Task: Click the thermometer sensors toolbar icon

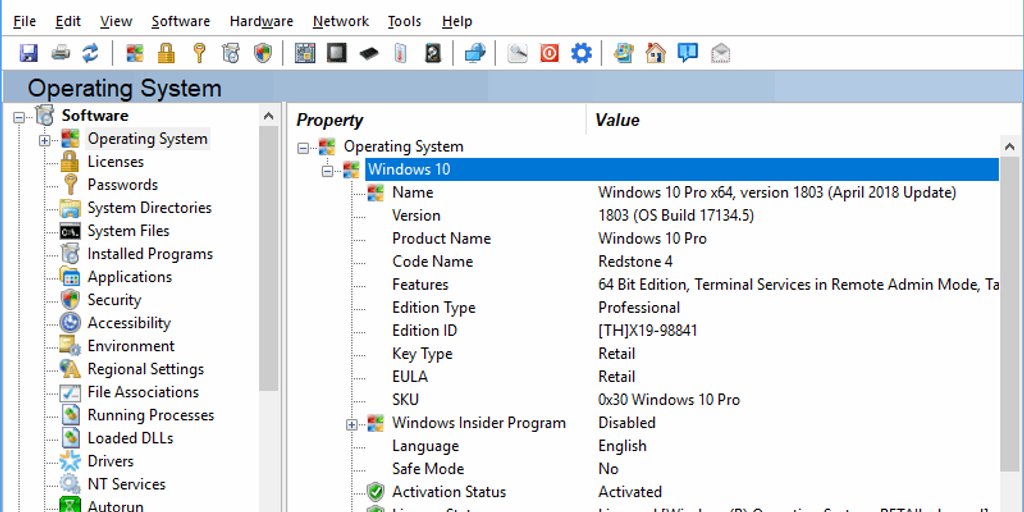Action: pyautogui.click(x=400, y=53)
